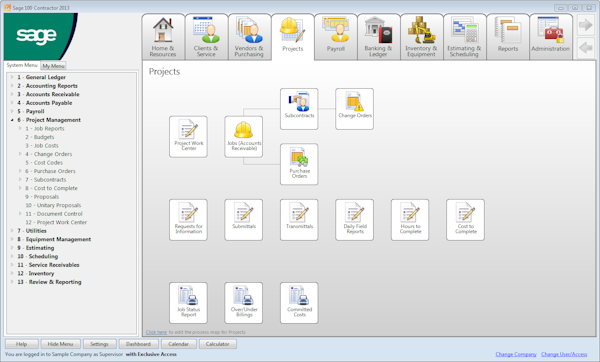The height and width of the screenshot is (362, 600).
Task: Select 10 - Unitary Proposals tree item
Action: point(53,205)
